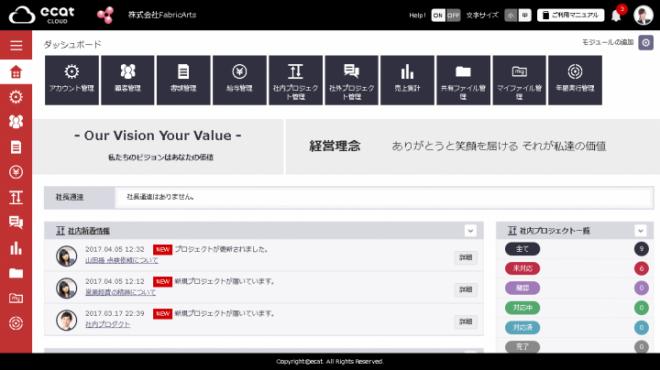660x370 pixels.
Task: Open chat icon in the left sidebar
Action: tap(16, 222)
